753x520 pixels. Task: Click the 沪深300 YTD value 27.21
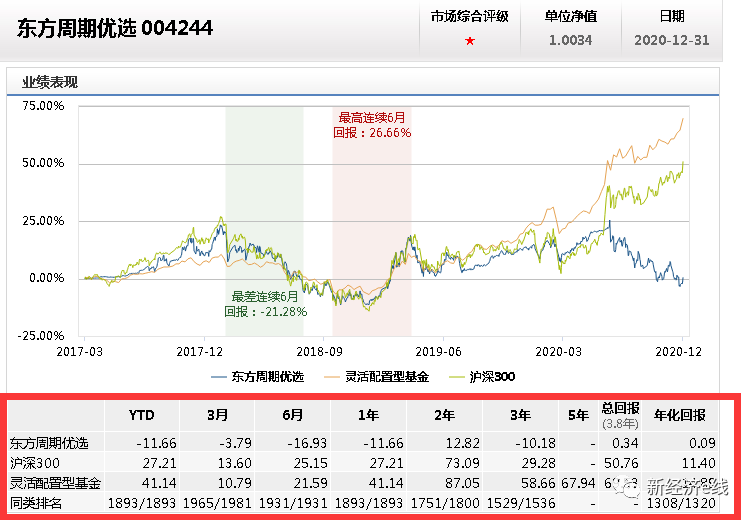159,463
